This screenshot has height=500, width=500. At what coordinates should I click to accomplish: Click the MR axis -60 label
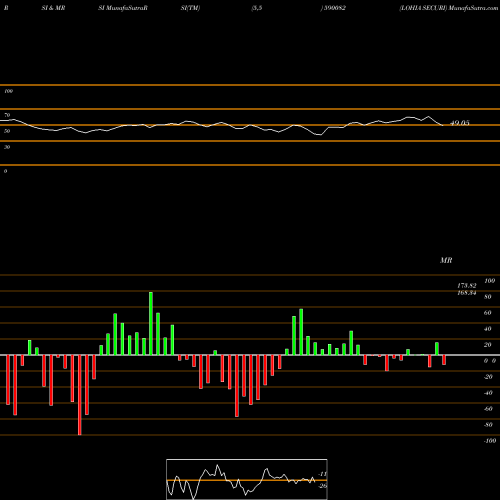488,409
